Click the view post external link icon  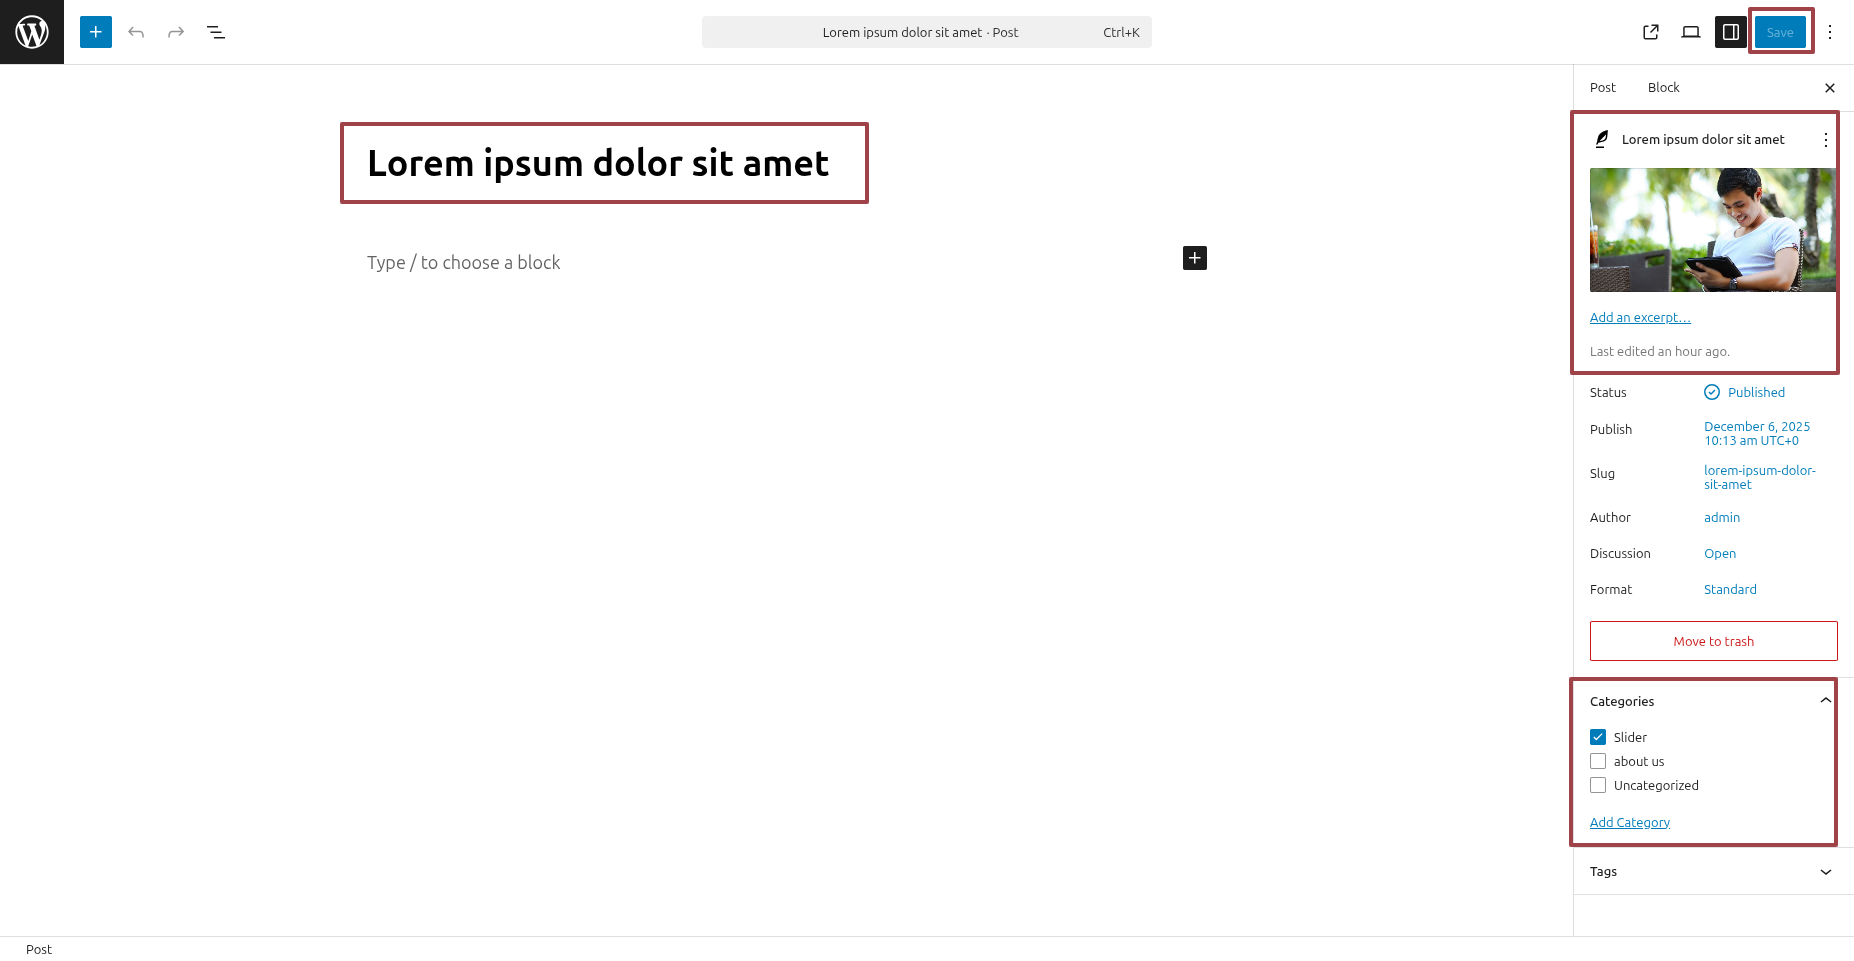(1651, 32)
